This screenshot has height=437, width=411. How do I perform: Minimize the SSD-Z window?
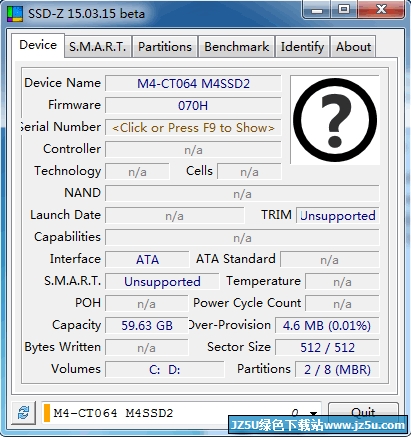pyautogui.click(x=317, y=10)
